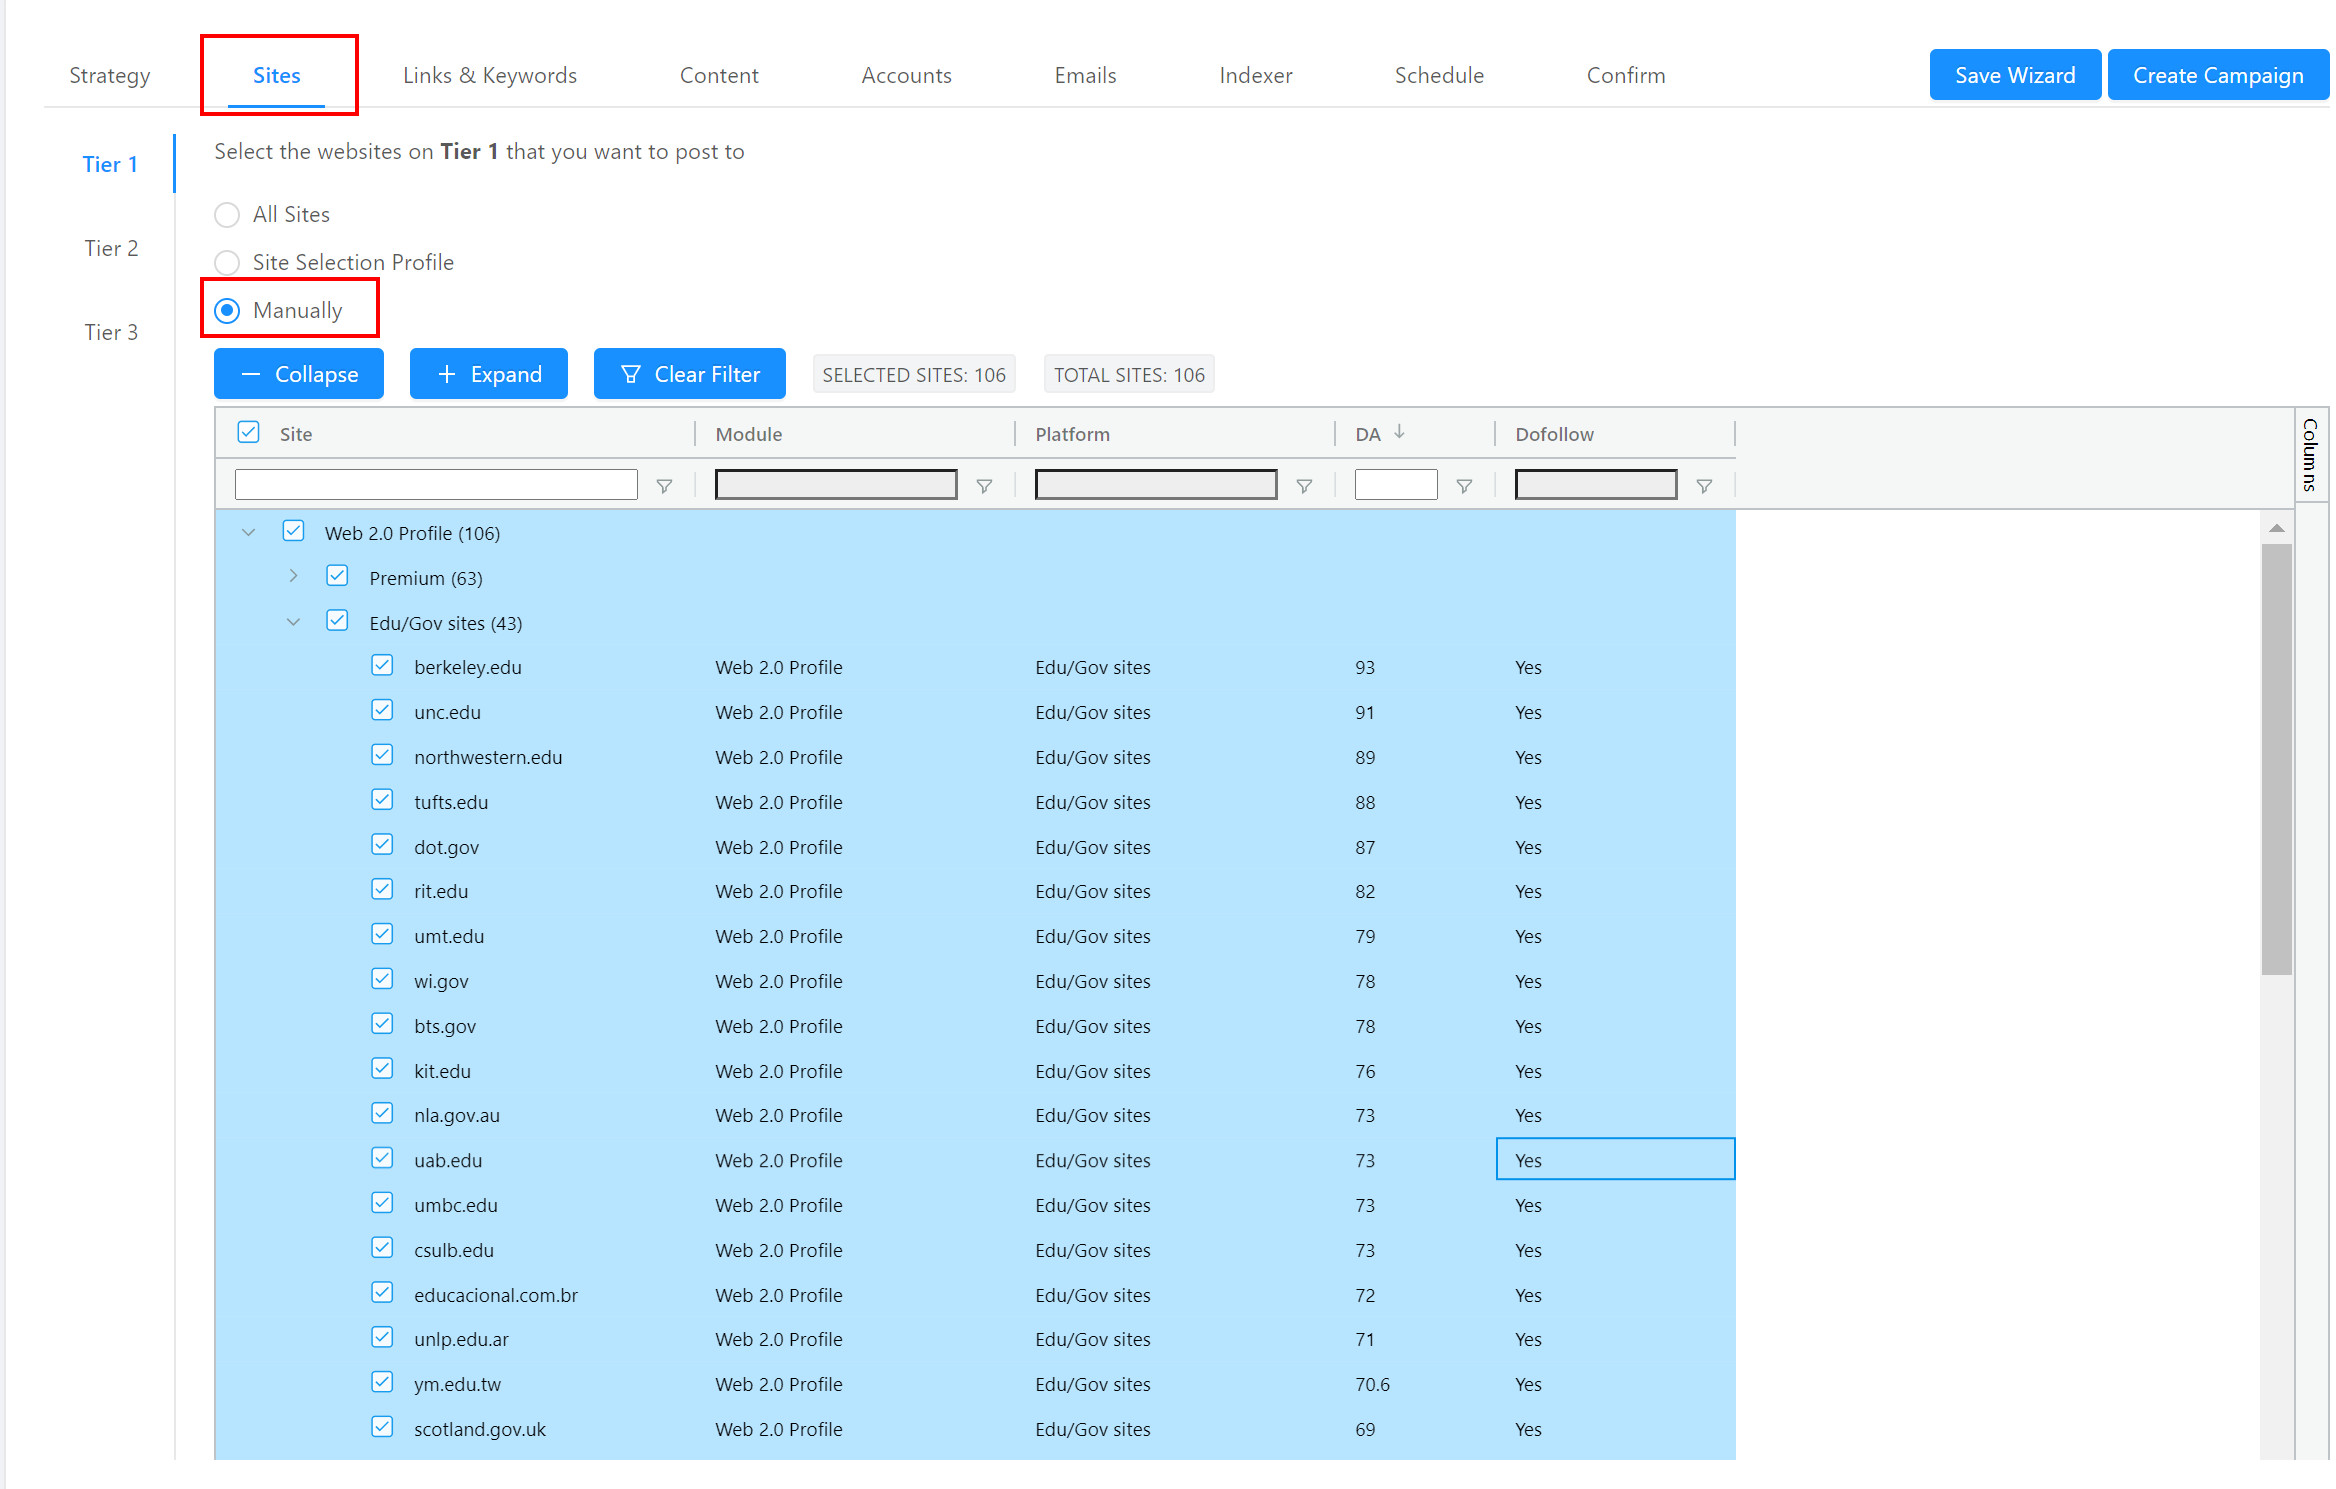This screenshot has width=2336, height=1489.
Task: Click the DA column filter funnel icon
Action: [x=1464, y=485]
